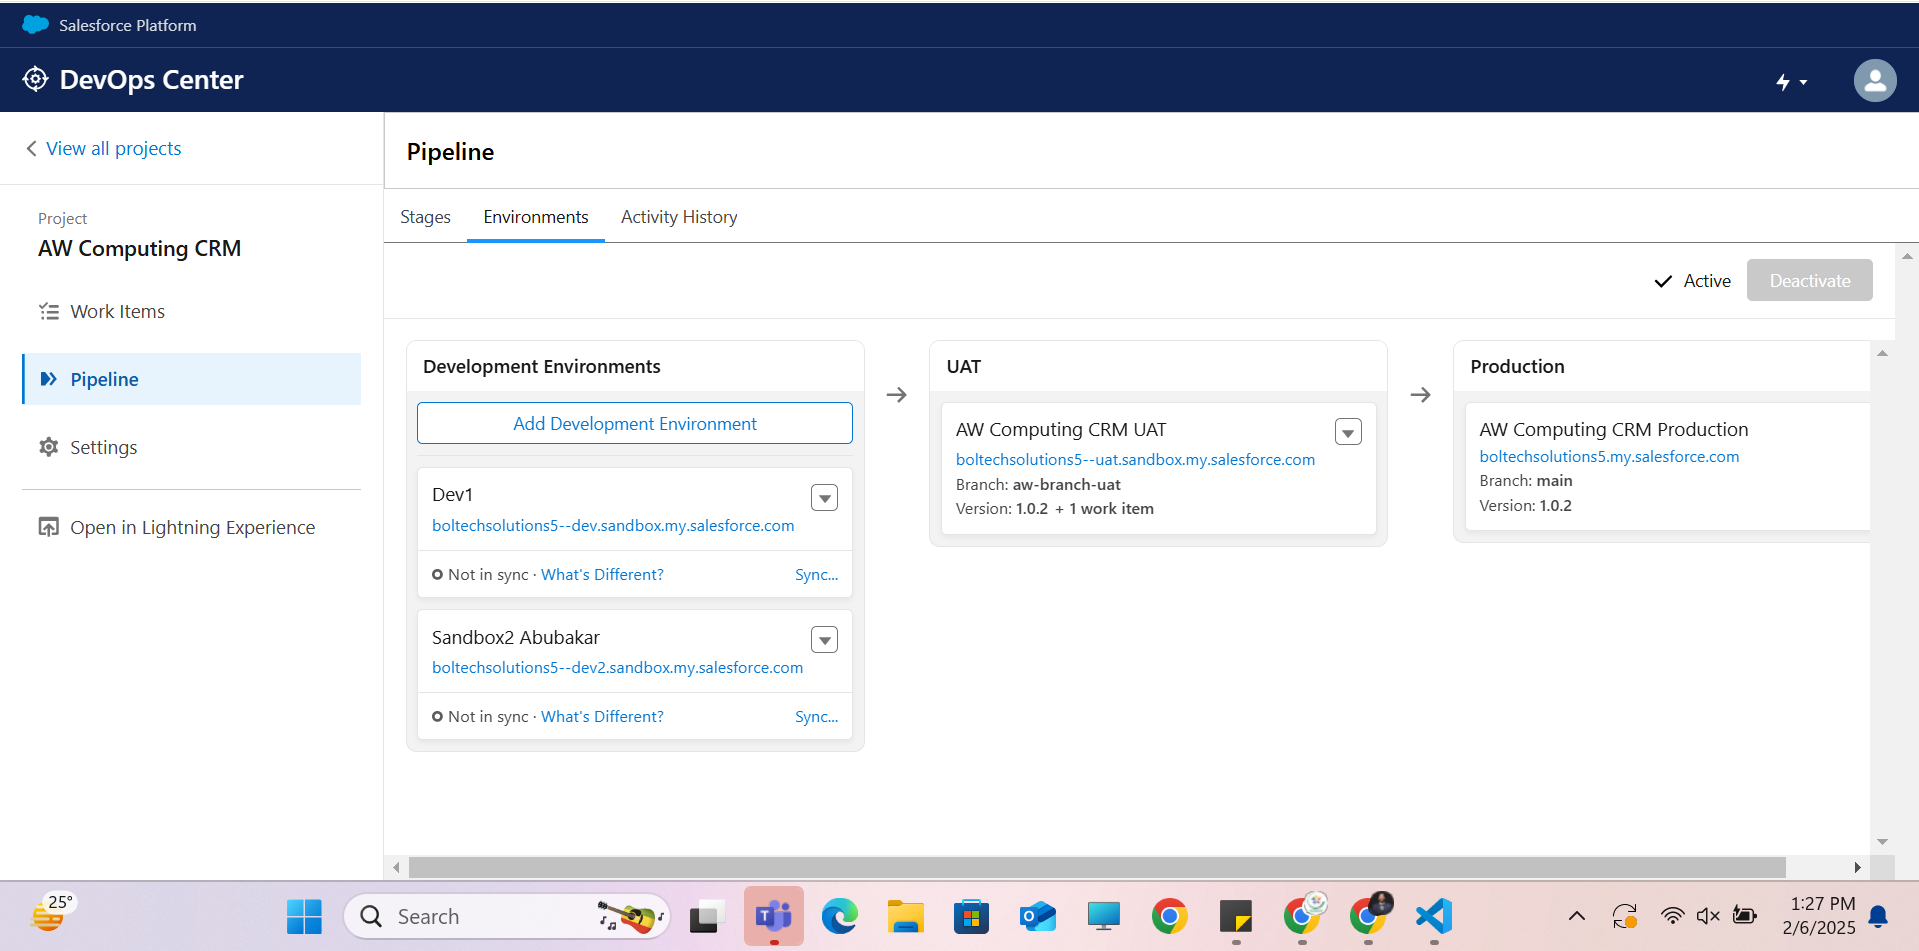Click the horizontal scrollbar thumb
The width and height of the screenshot is (1919, 951).
(1097, 867)
